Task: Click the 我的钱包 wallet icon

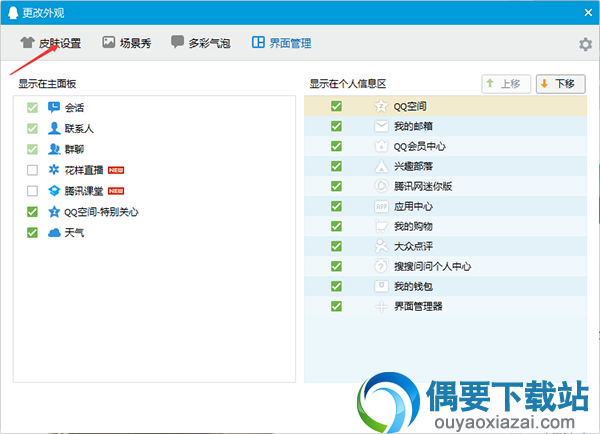Action: click(381, 286)
